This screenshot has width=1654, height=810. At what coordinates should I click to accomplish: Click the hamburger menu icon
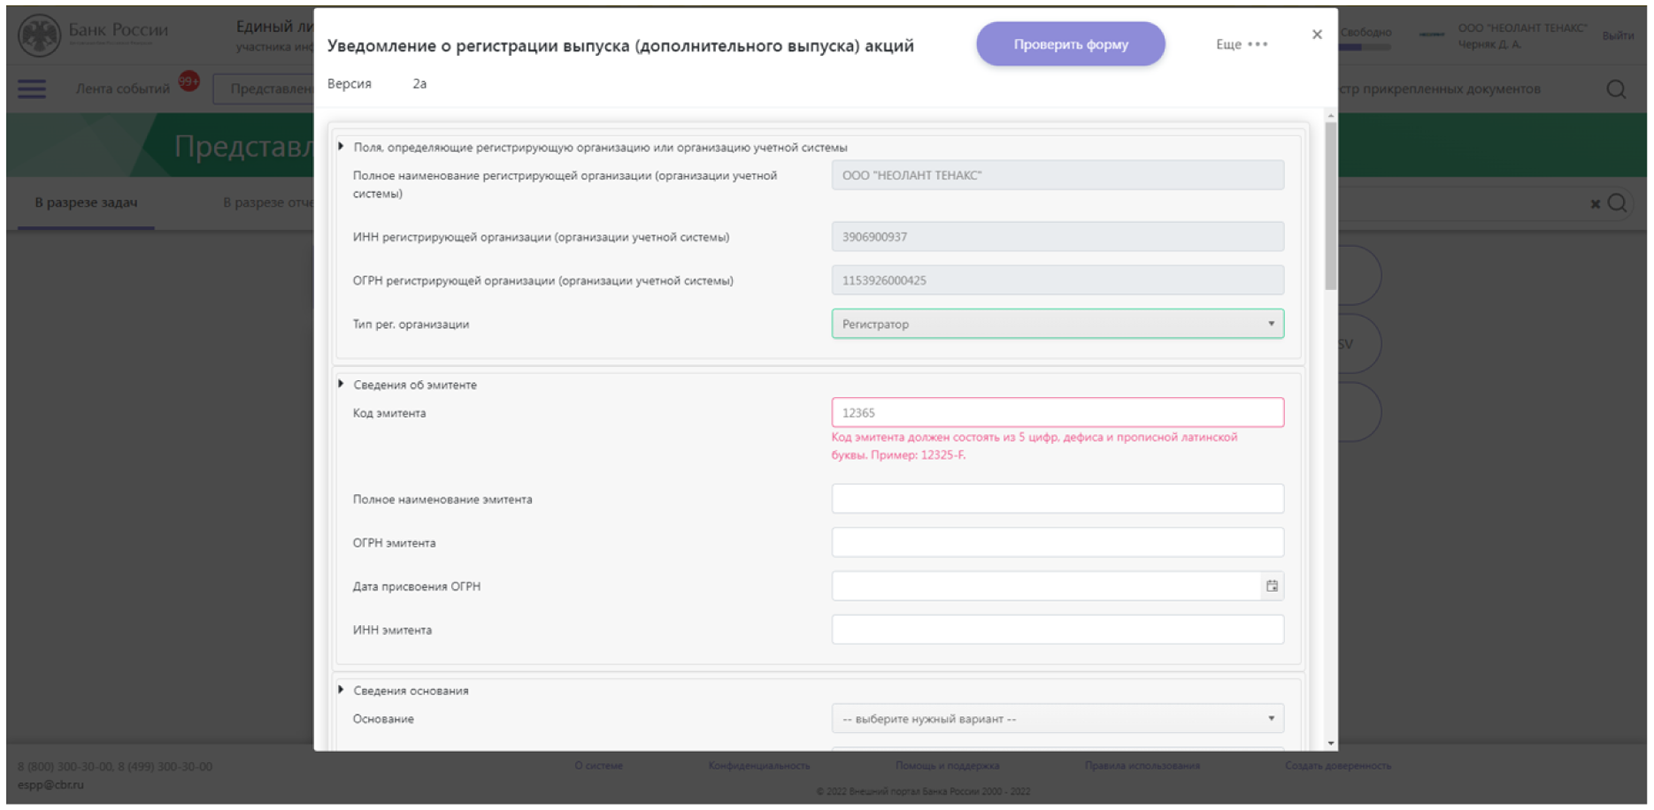point(32,89)
